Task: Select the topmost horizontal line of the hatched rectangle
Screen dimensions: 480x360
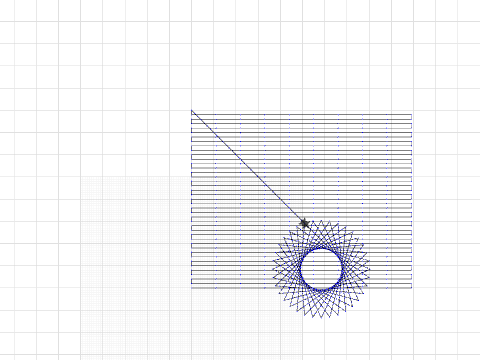Action: [x=302, y=114]
